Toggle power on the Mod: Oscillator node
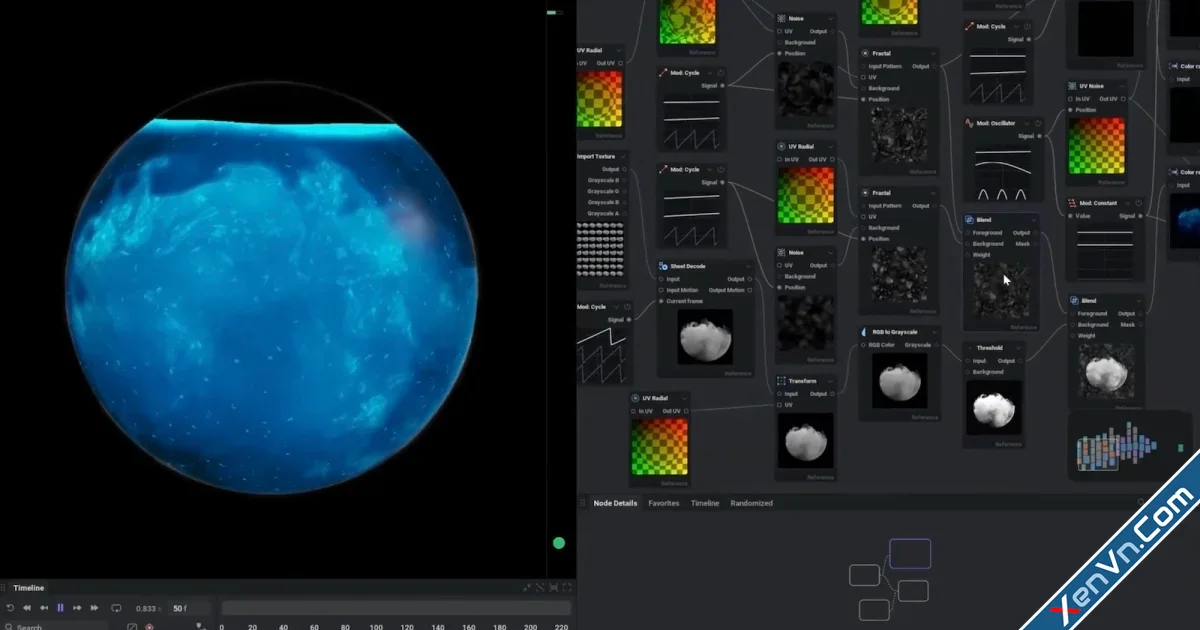Image resolution: width=1200 pixels, height=630 pixels. (1038, 124)
